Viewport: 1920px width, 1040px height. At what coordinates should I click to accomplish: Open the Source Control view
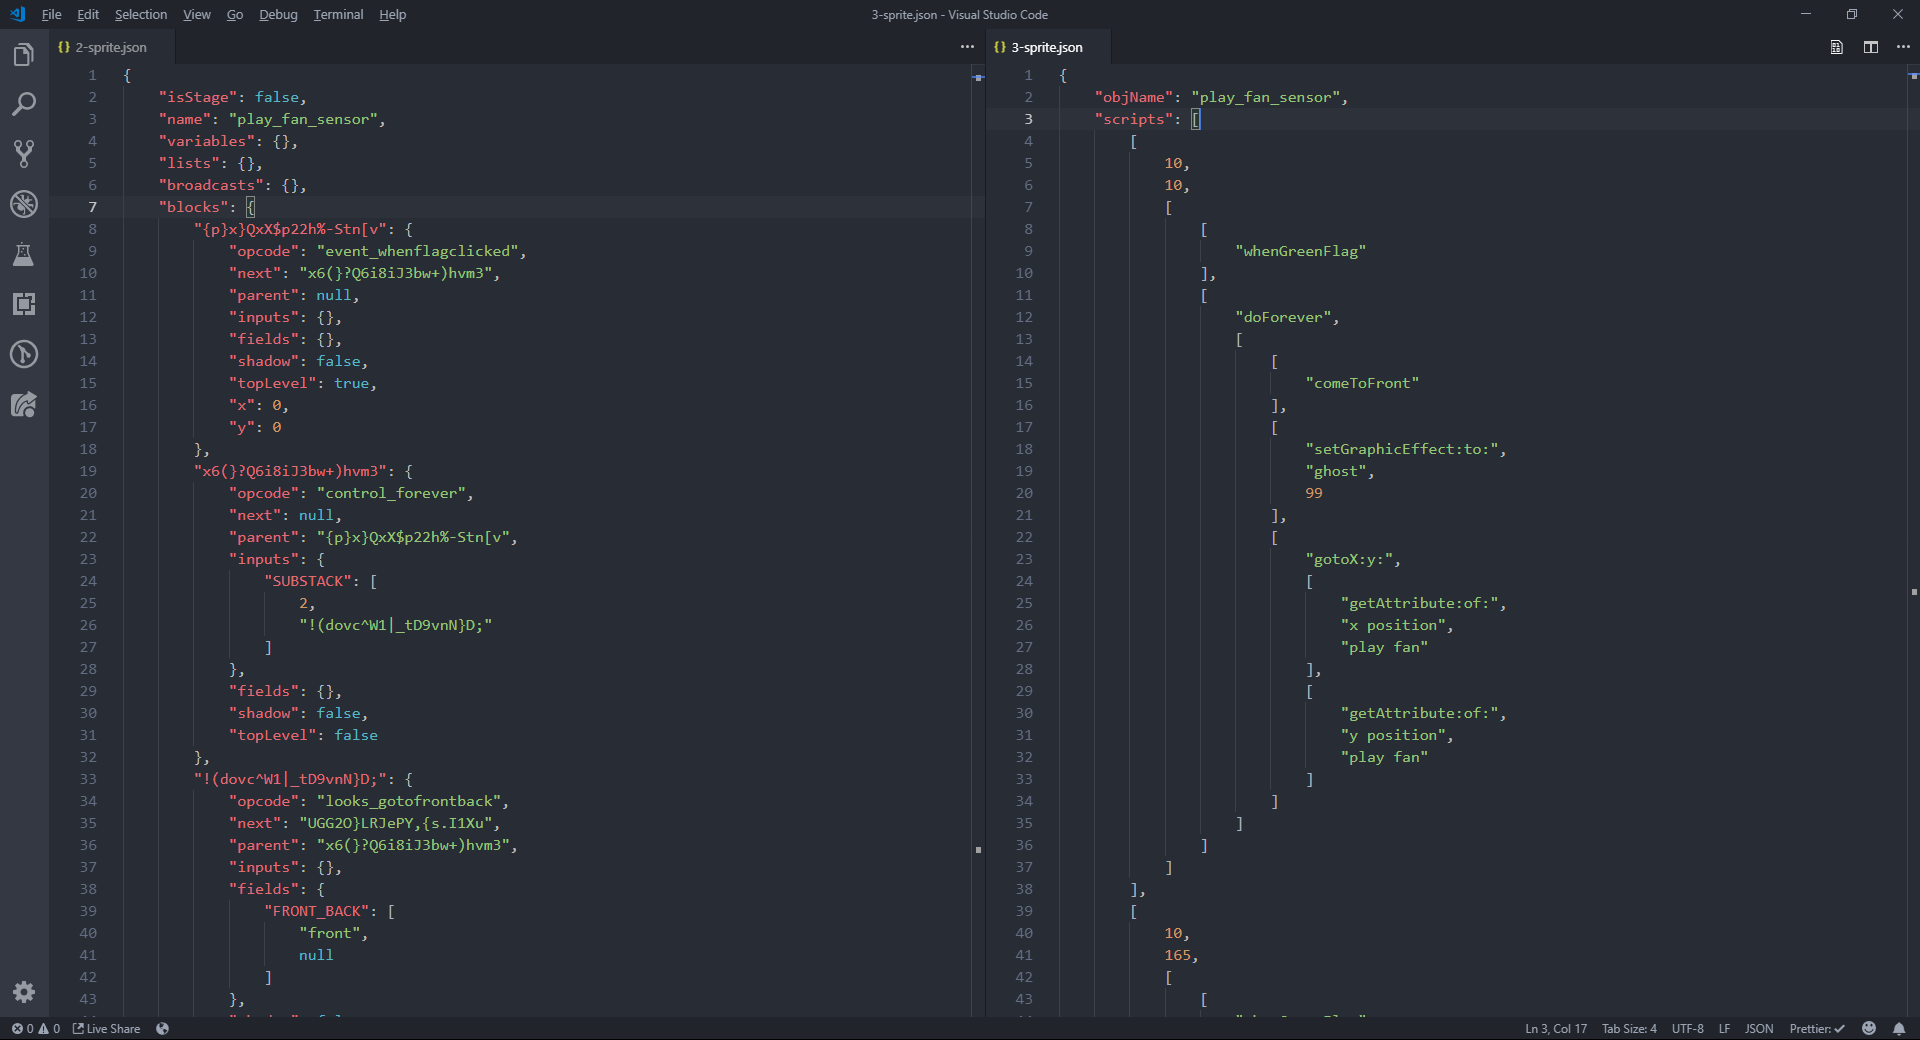(x=24, y=154)
